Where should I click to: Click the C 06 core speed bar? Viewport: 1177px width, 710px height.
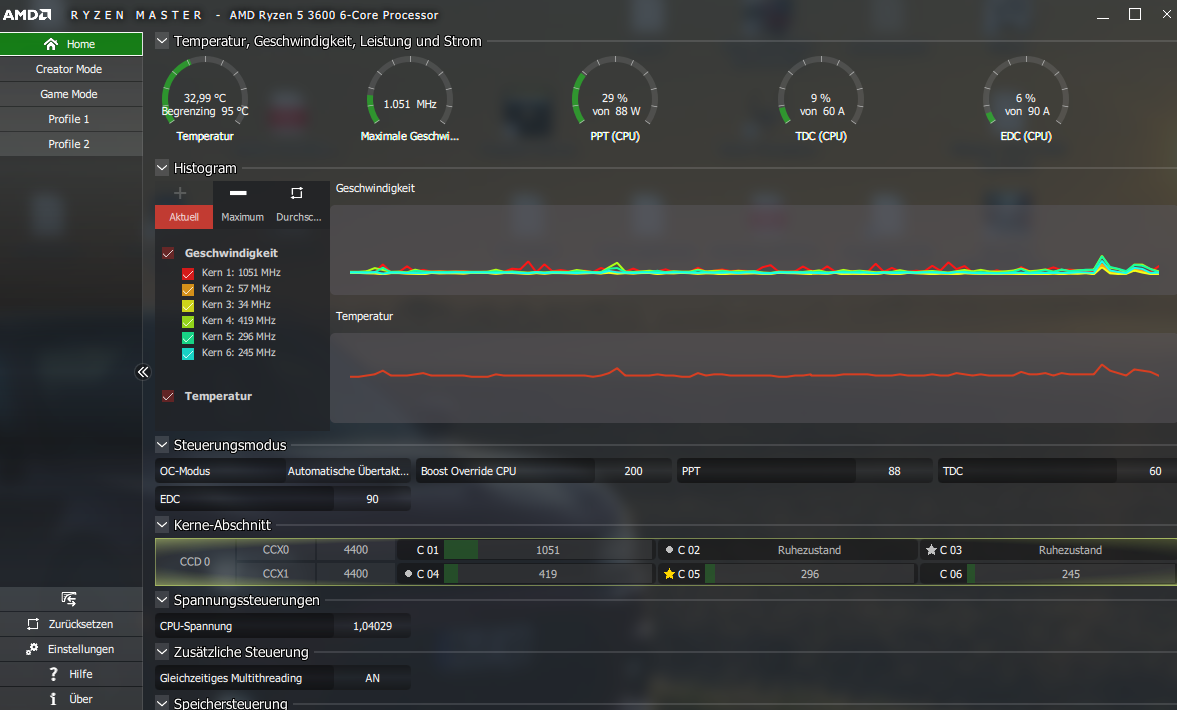tap(1070, 574)
